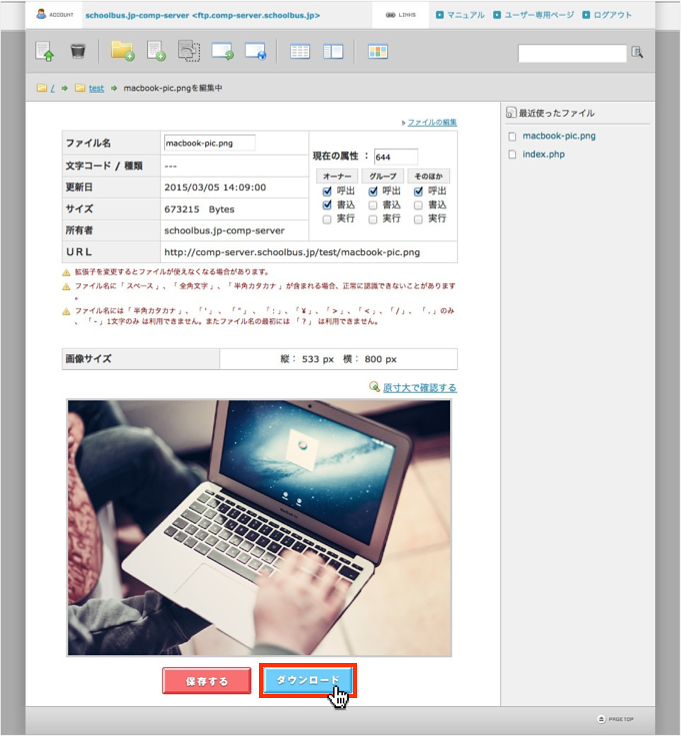Check macbook-pic.png in recent files
Viewport: 681px width, 736px height.
[512, 137]
